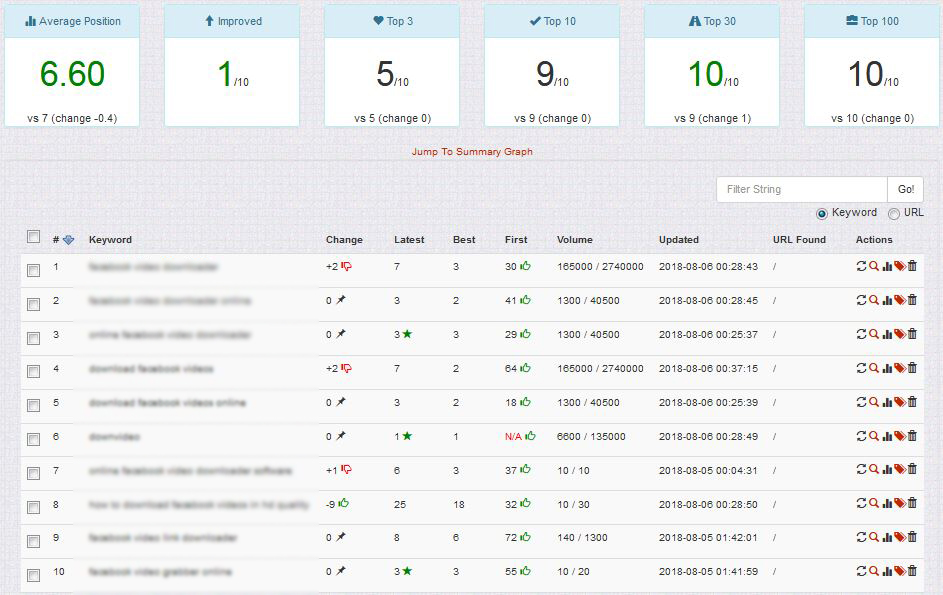Focus the Filter String input field
Image resolution: width=943 pixels, height=595 pixels.
[801, 189]
